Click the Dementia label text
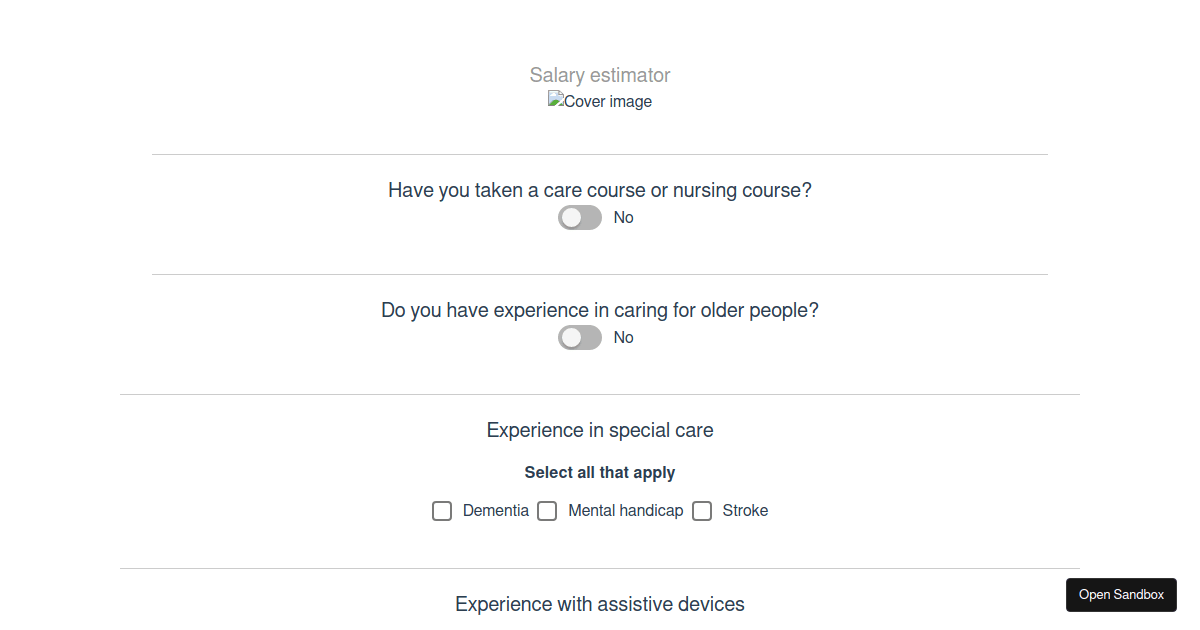 (x=495, y=510)
